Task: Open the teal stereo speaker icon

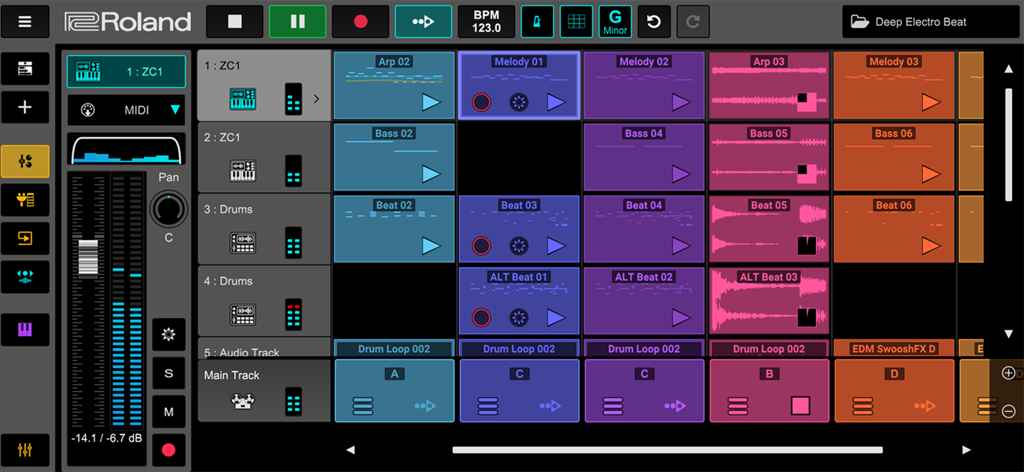Action: pyautogui.click(x=25, y=277)
